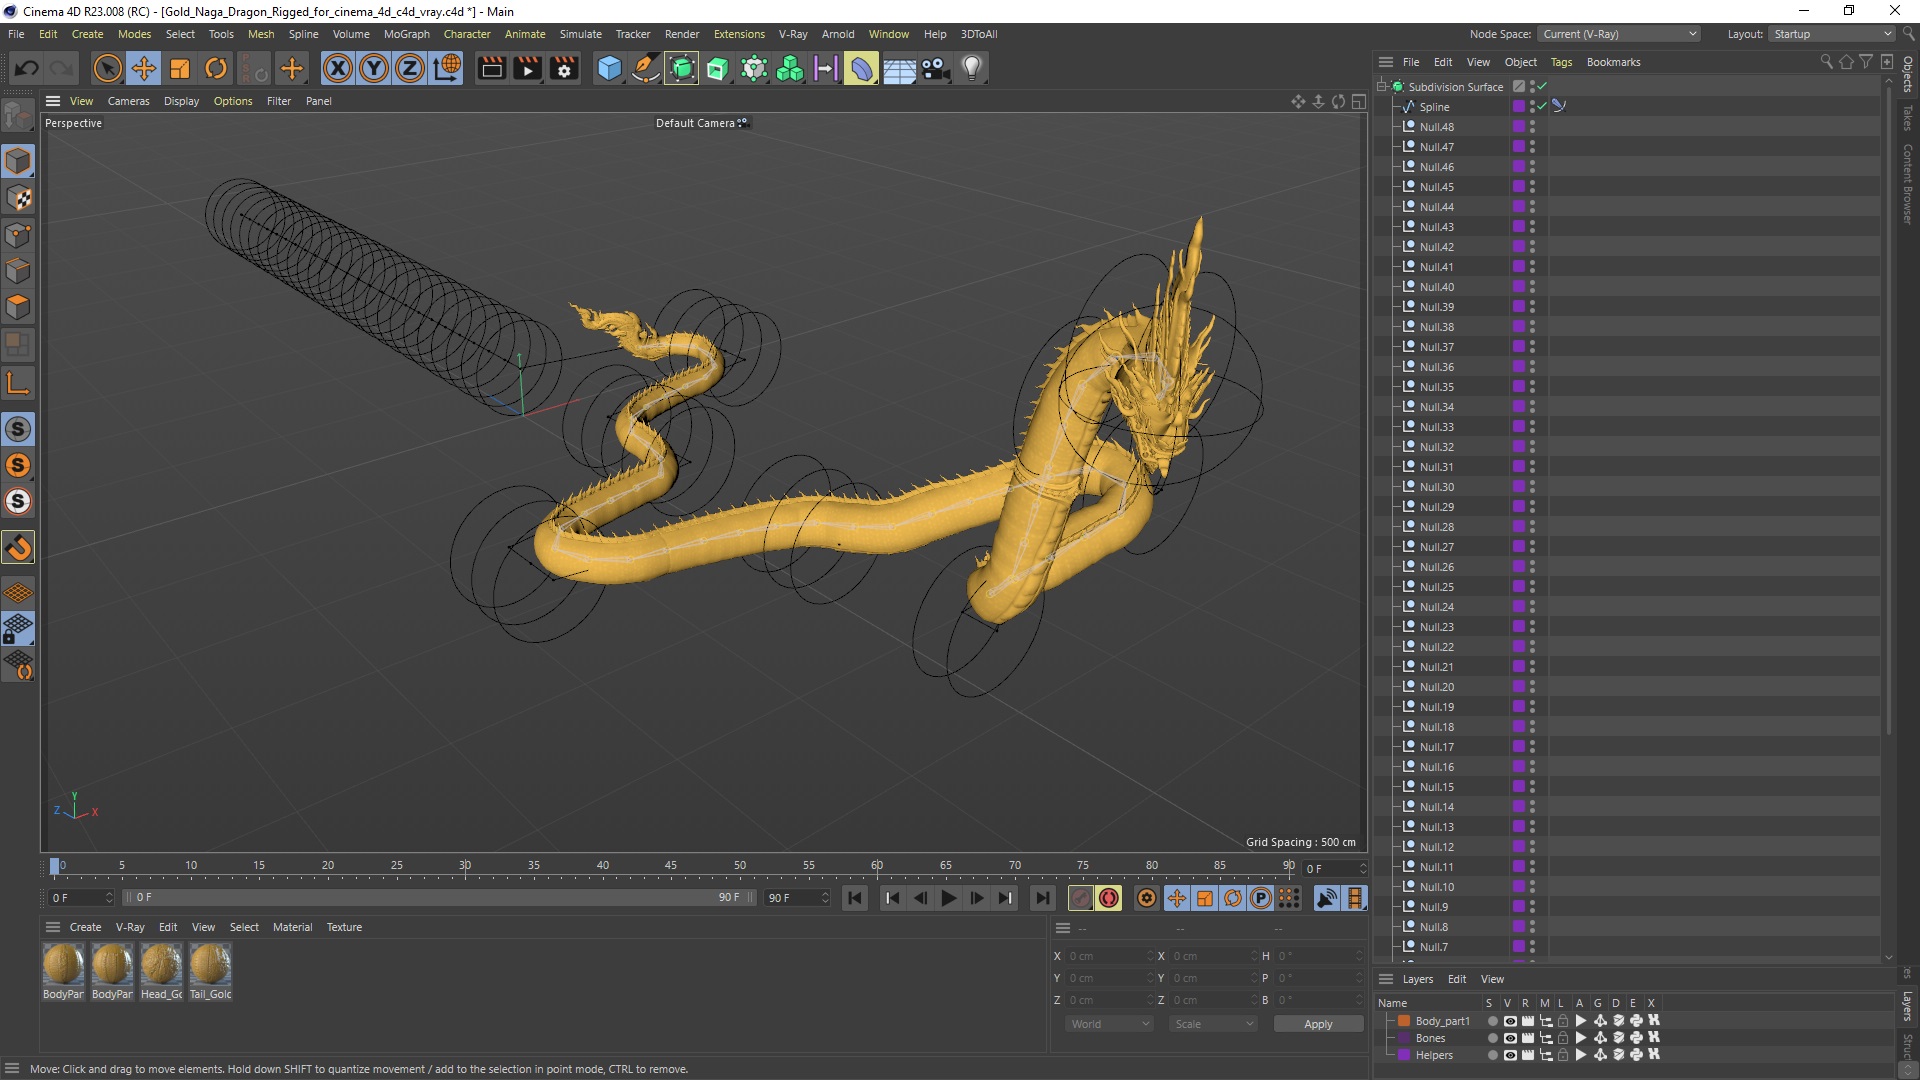Open the V-Ray menu
This screenshot has height=1080, width=1920.
(793, 34)
